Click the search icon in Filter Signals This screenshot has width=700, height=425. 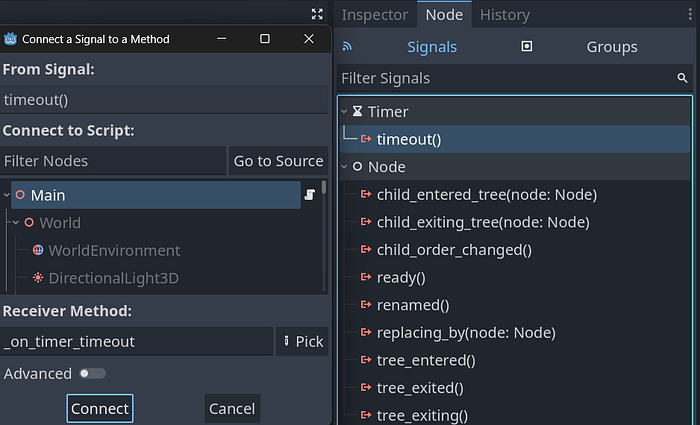(x=682, y=77)
